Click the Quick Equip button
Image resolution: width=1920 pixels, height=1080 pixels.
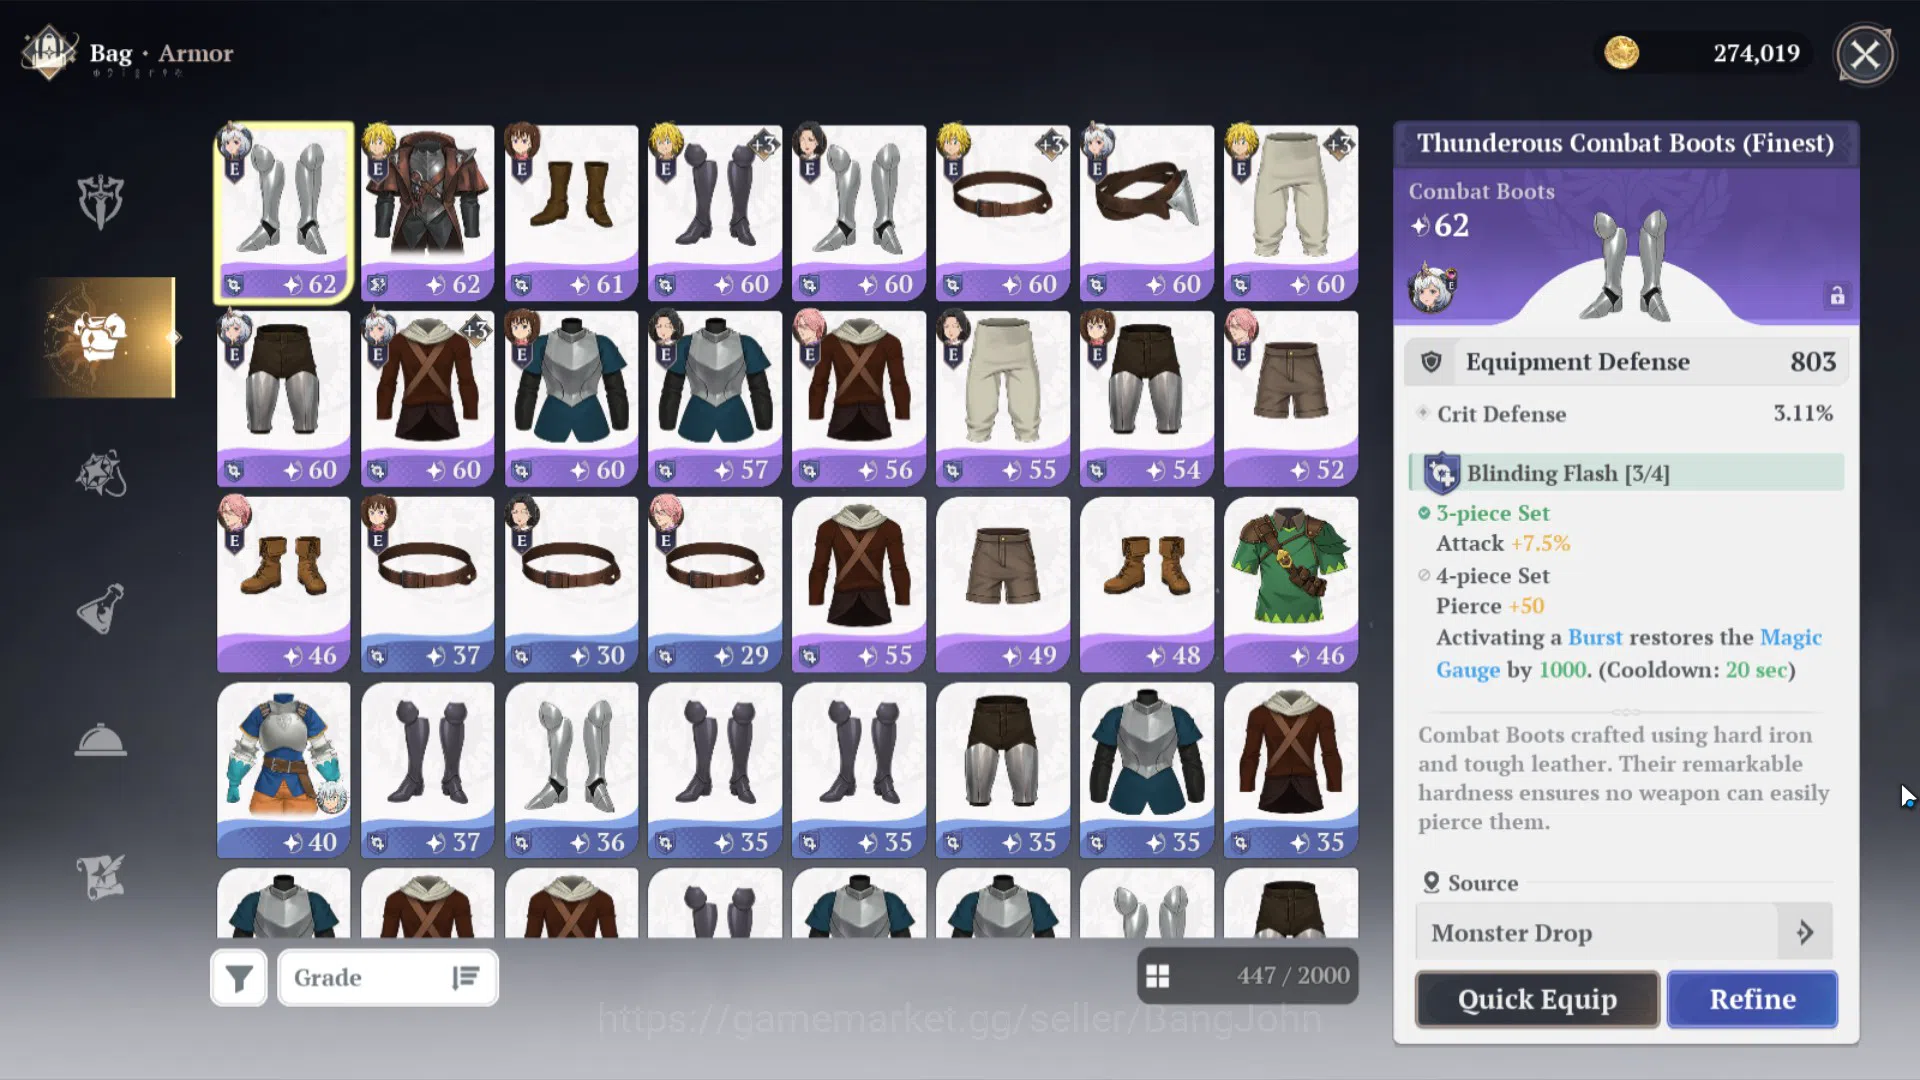point(1537,999)
